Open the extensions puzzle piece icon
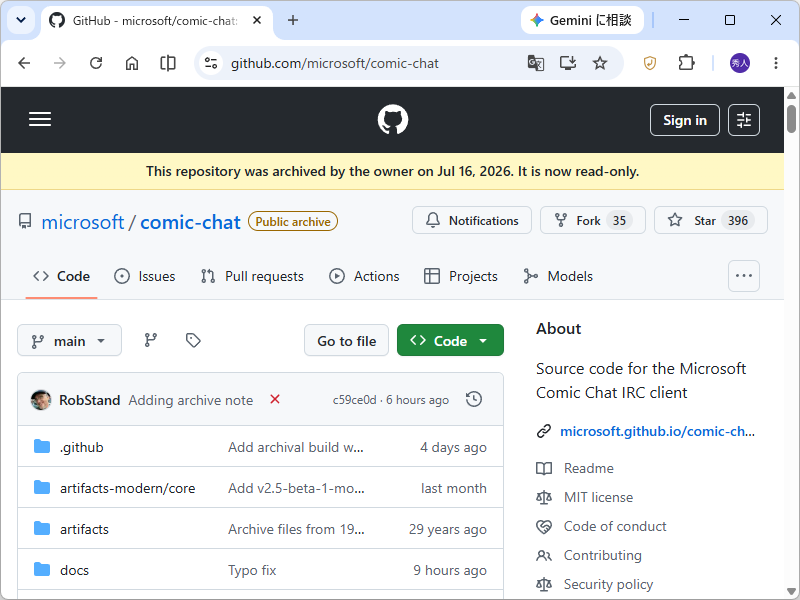This screenshot has width=800, height=600. tap(686, 63)
